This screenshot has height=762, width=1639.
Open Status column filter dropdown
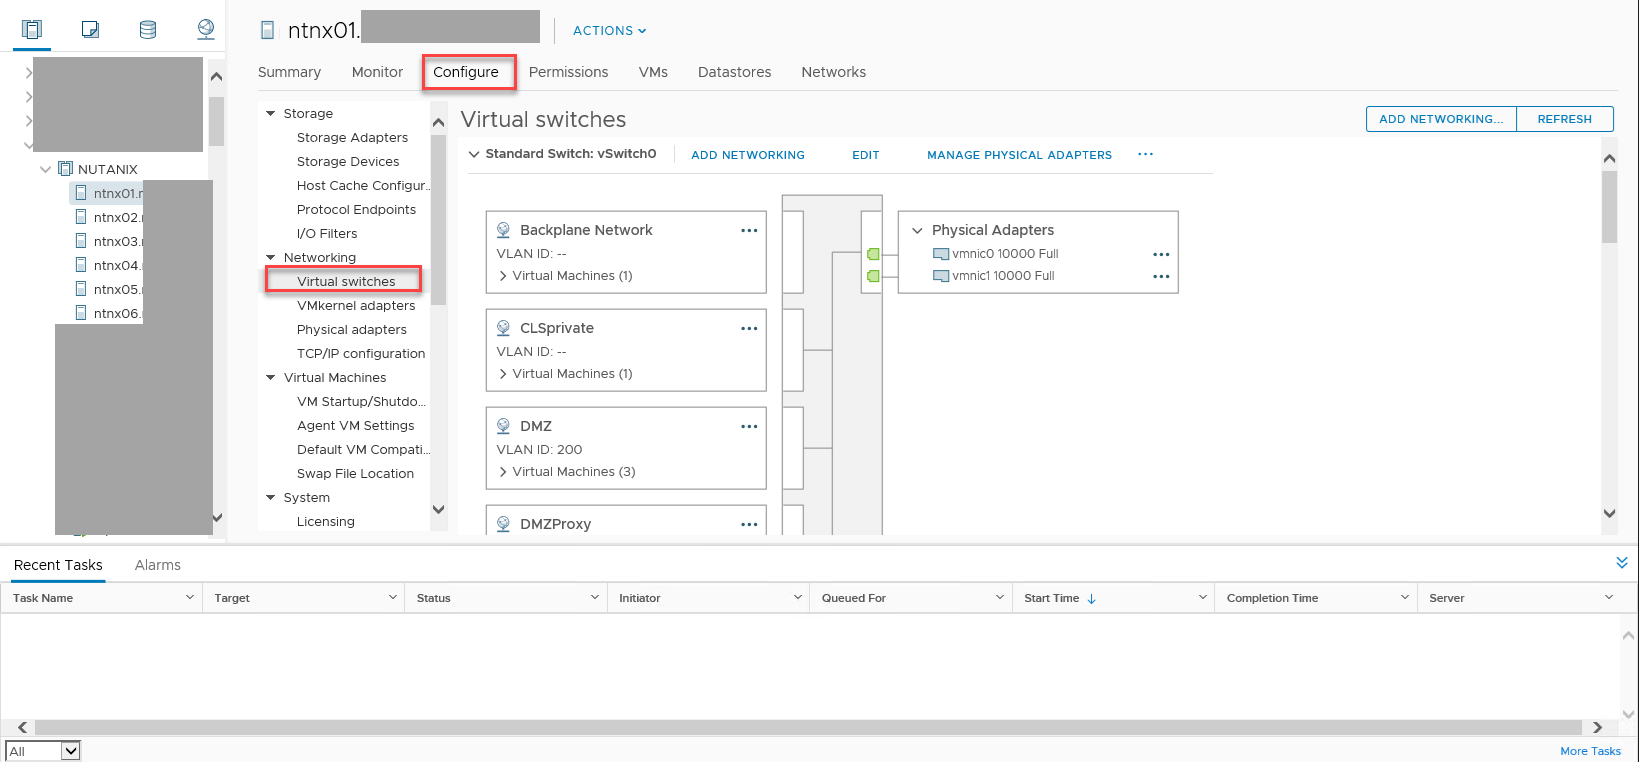coord(594,597)
